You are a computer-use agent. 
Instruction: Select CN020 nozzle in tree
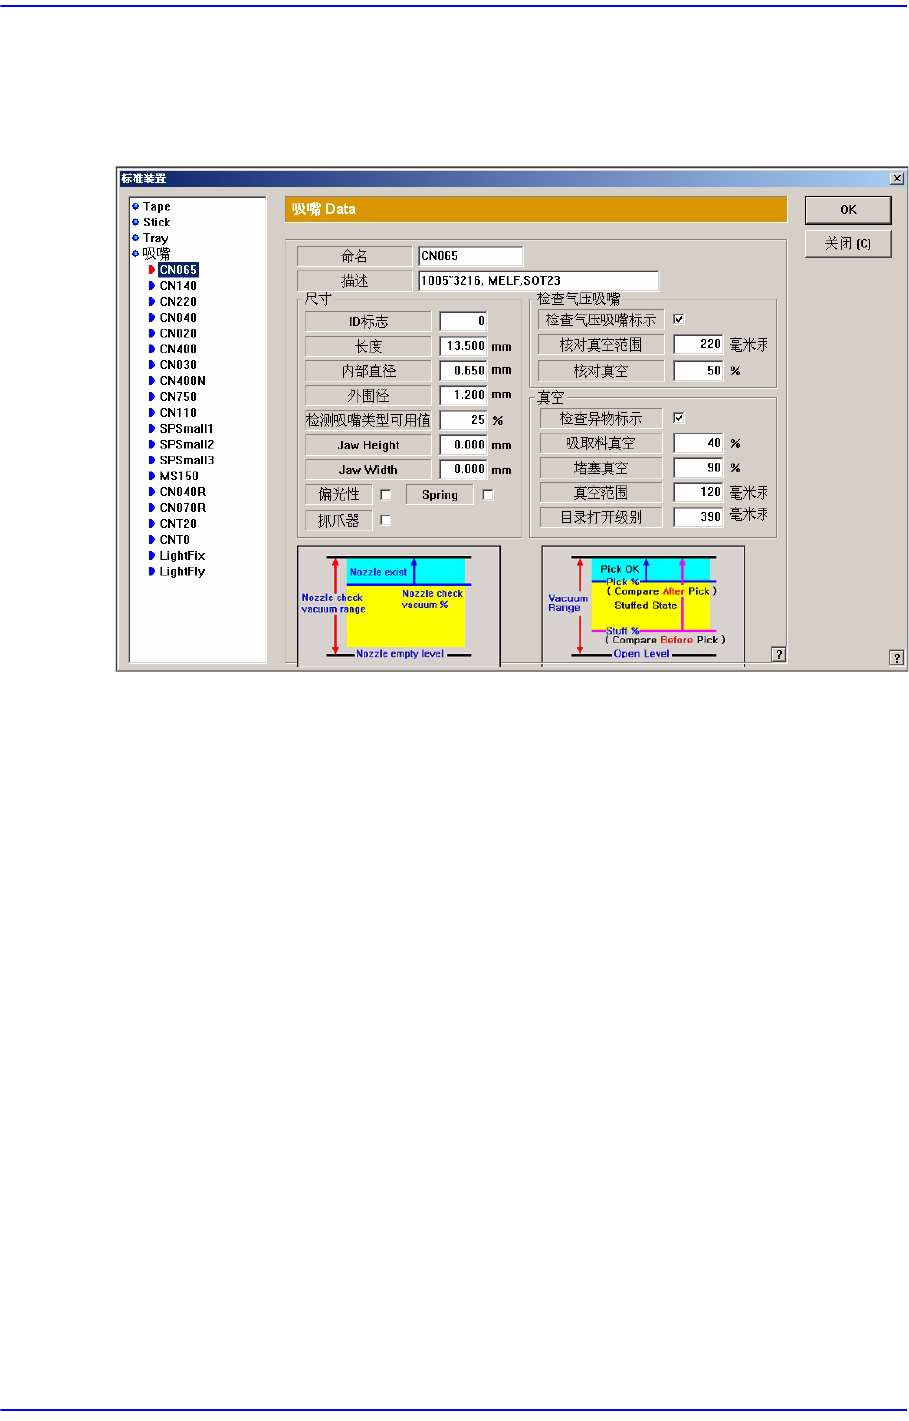[x=178, y=334]
